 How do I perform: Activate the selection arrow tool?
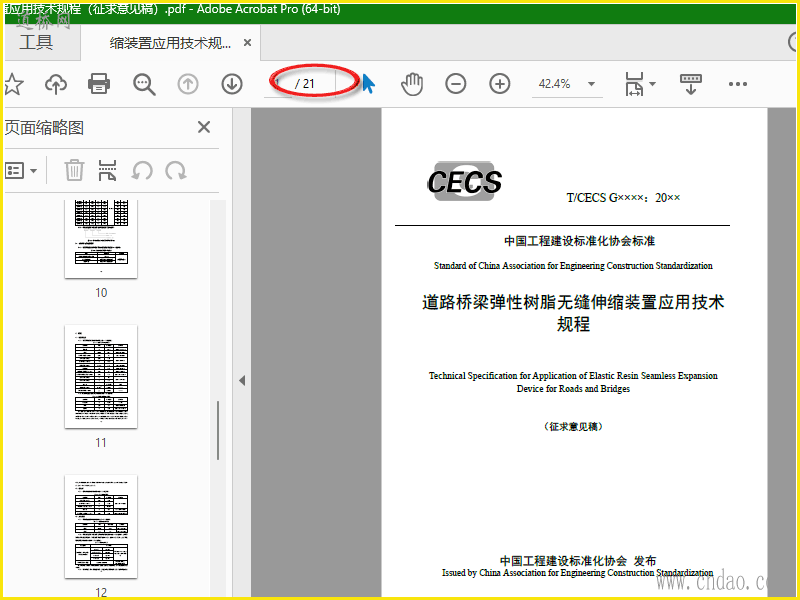tap(368, 84)
